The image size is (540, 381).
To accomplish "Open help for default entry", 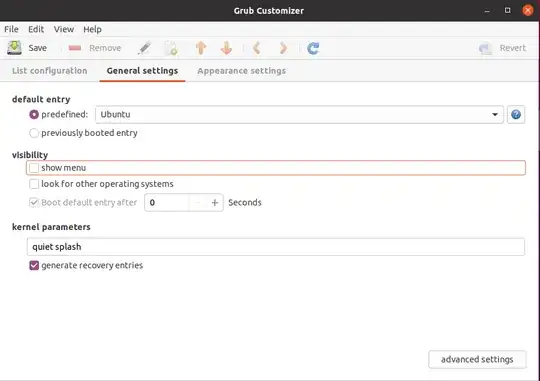I will 516,114.
